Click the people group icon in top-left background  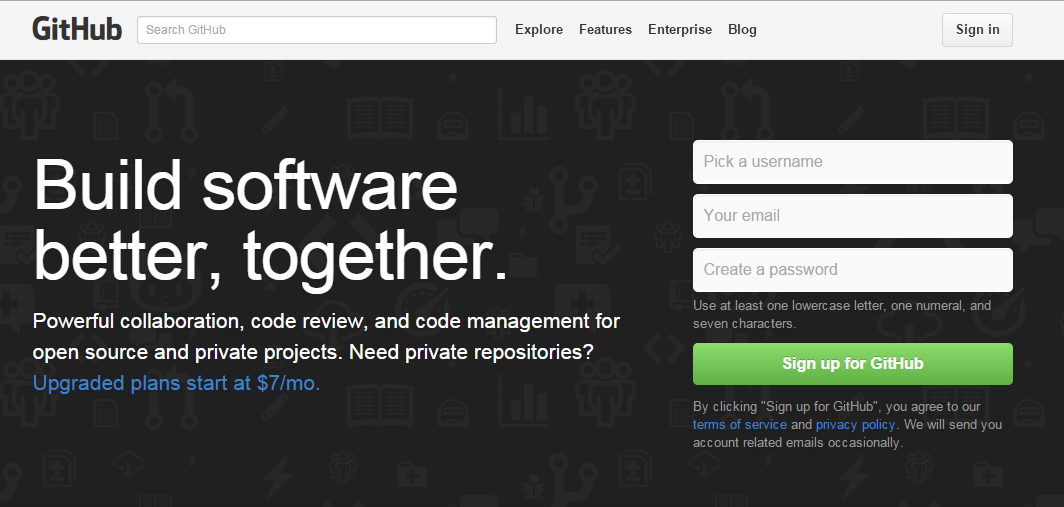click(28, 103)
